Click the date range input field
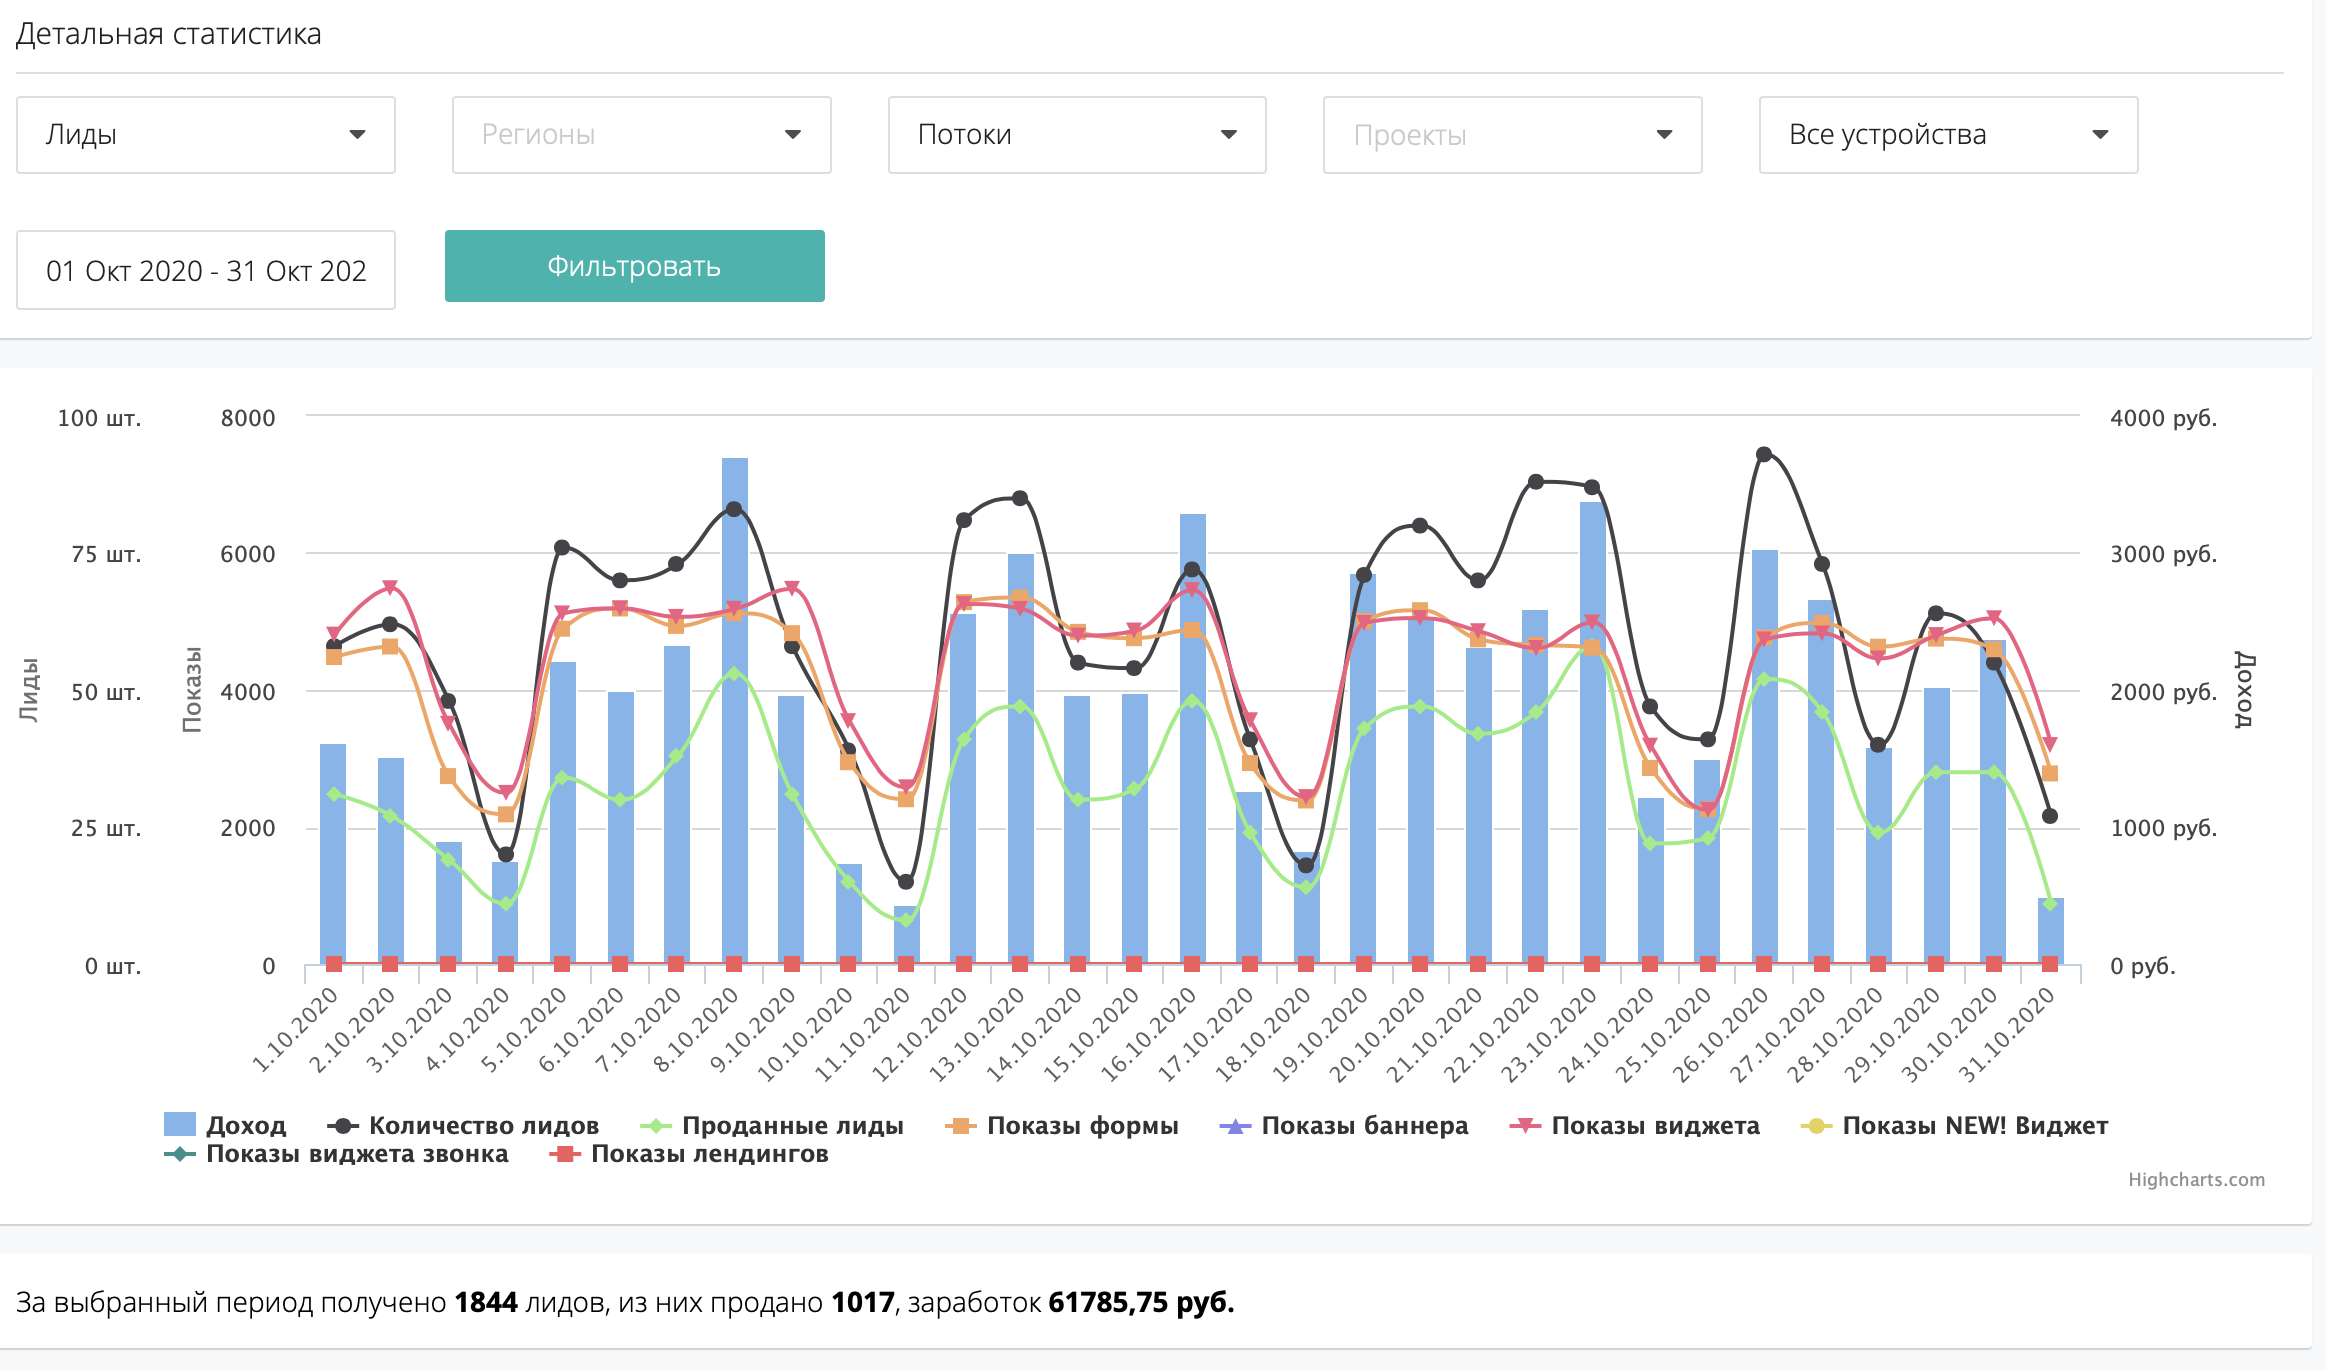This screenshot has width=2326, height=1370. [206, 270]
